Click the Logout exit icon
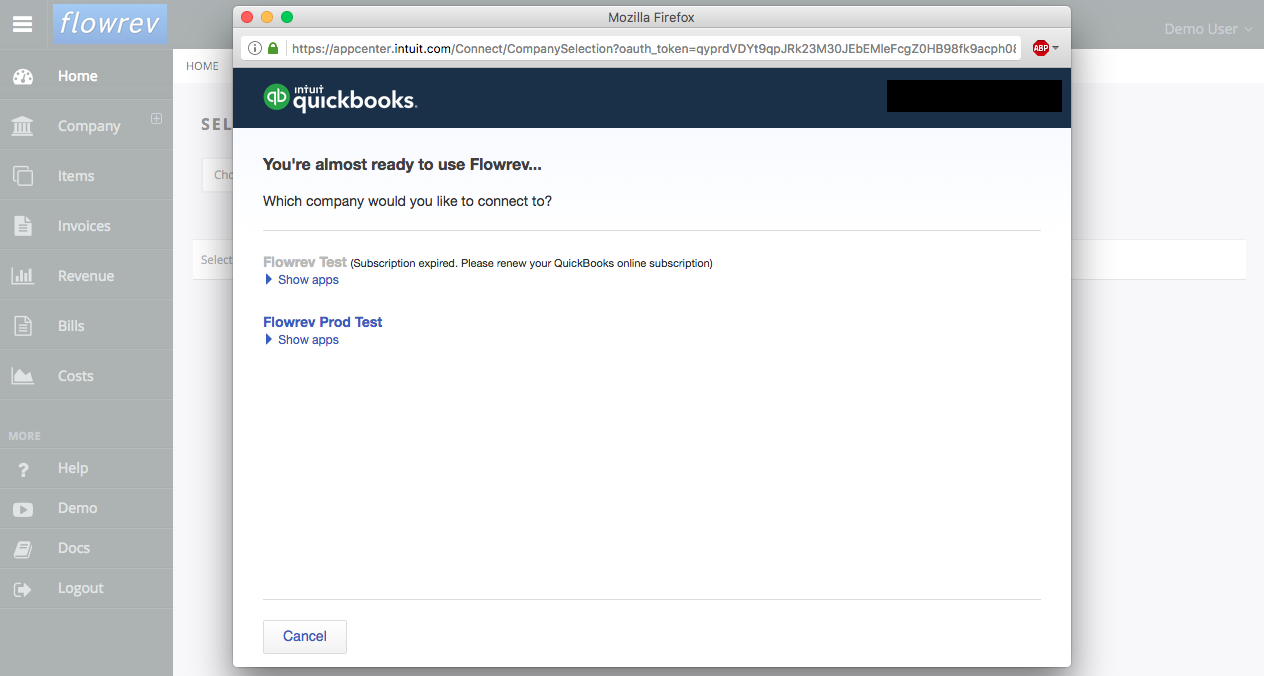Screen dimensions: 1264x676 pos(23,589)
